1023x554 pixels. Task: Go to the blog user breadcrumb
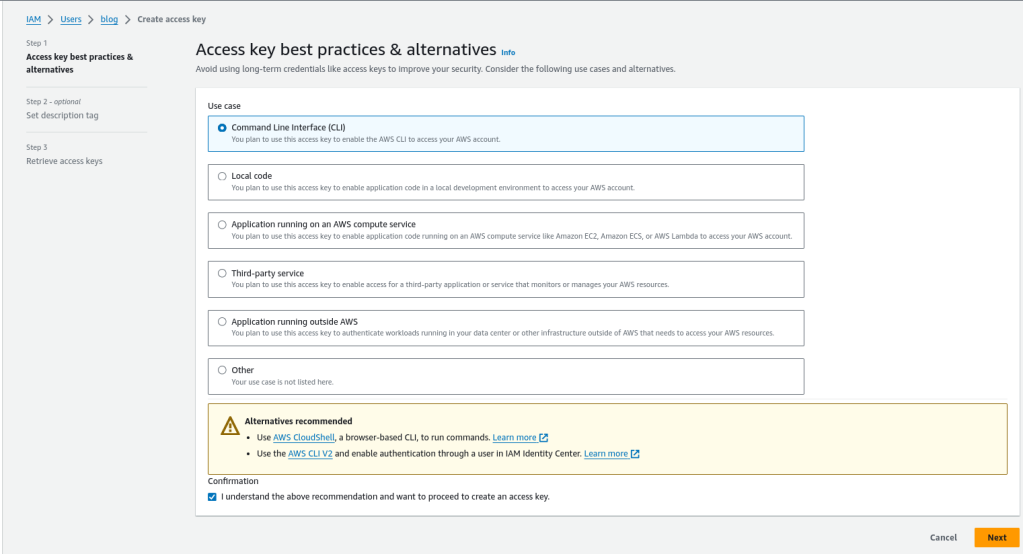pyautogui.click(x=109, y=19)
